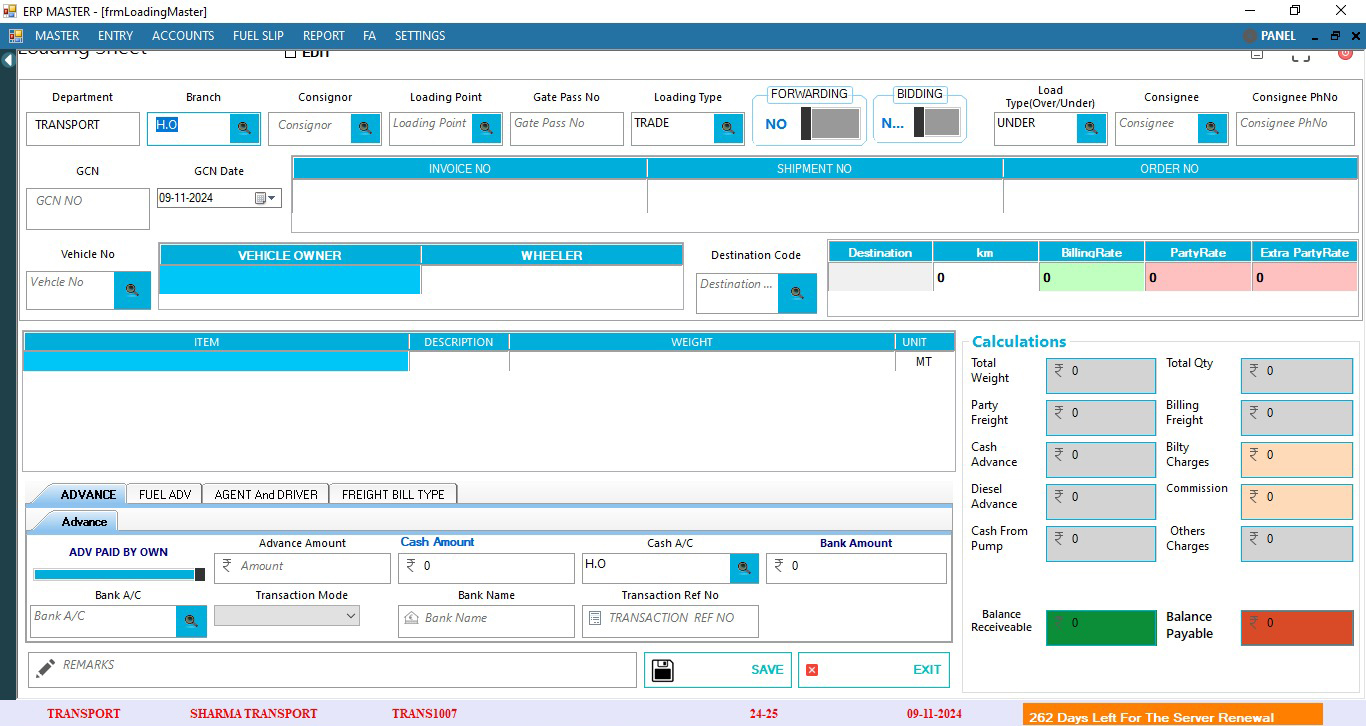
Task: Open Cash A/C search lookup icon
Action: click(743, 568)
